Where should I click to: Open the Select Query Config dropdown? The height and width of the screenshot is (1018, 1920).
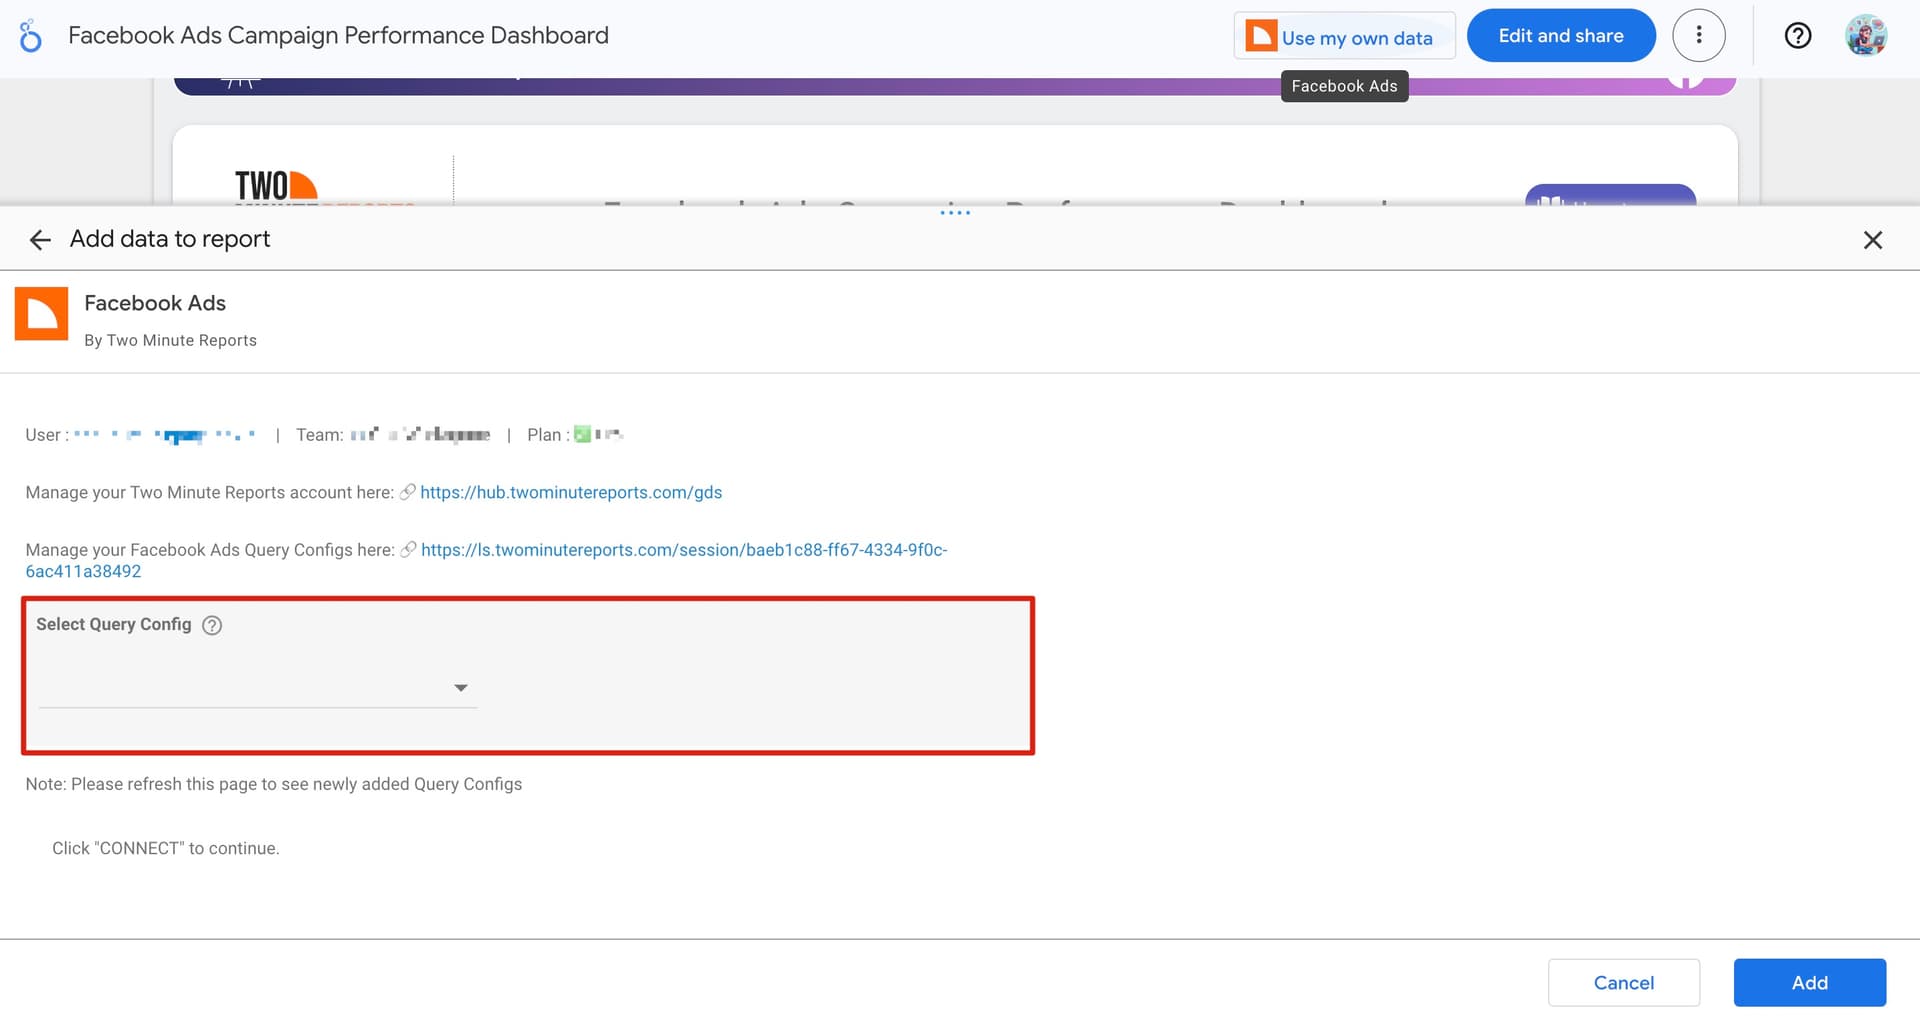(257, 687)
